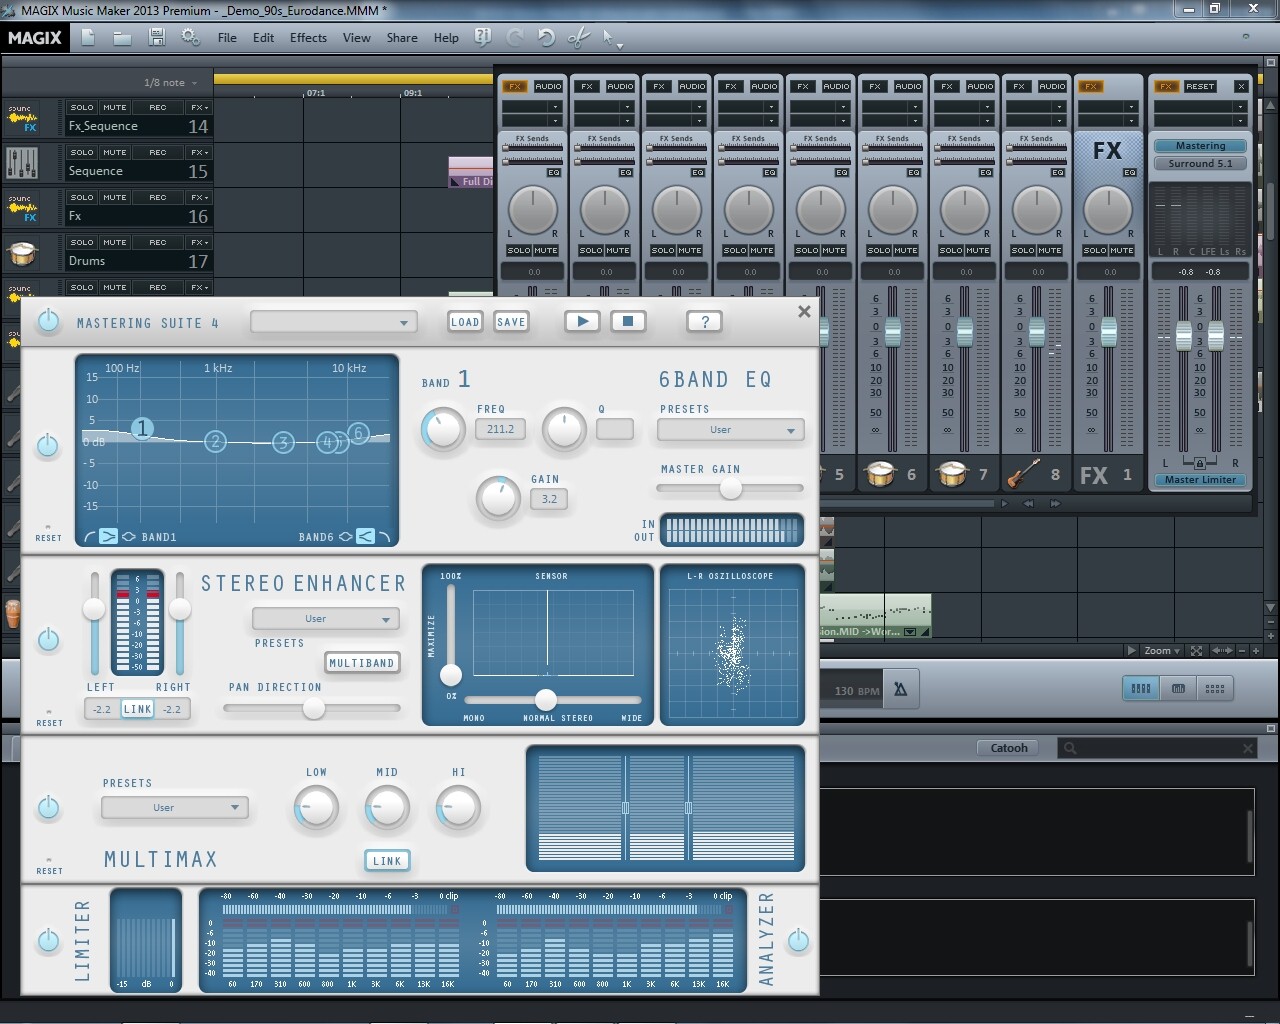Toggle the 6-Band EQ power button
The height and width of the screenshot is (1024, 1280).
(x=48, y=446)
